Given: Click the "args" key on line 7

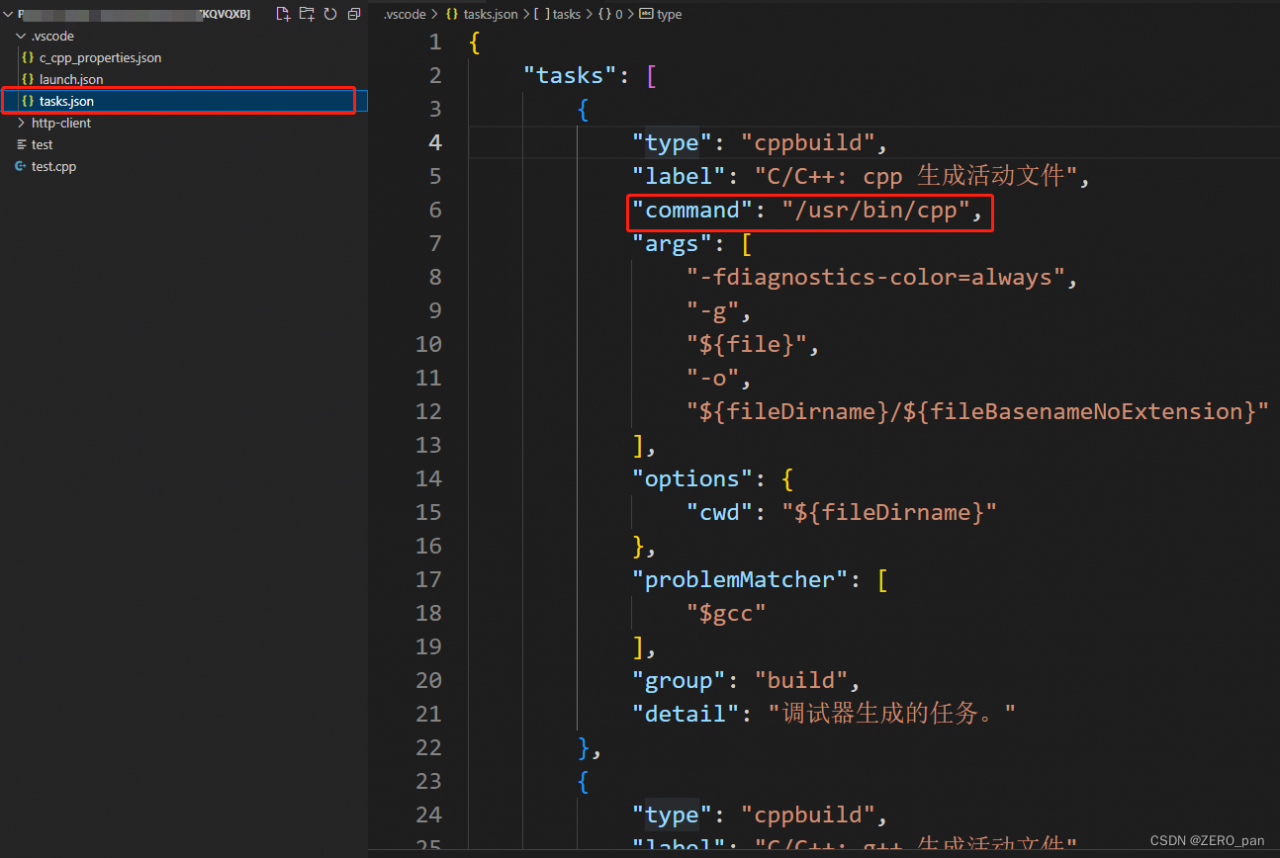Looking at the screenshot, I should 672,244.
